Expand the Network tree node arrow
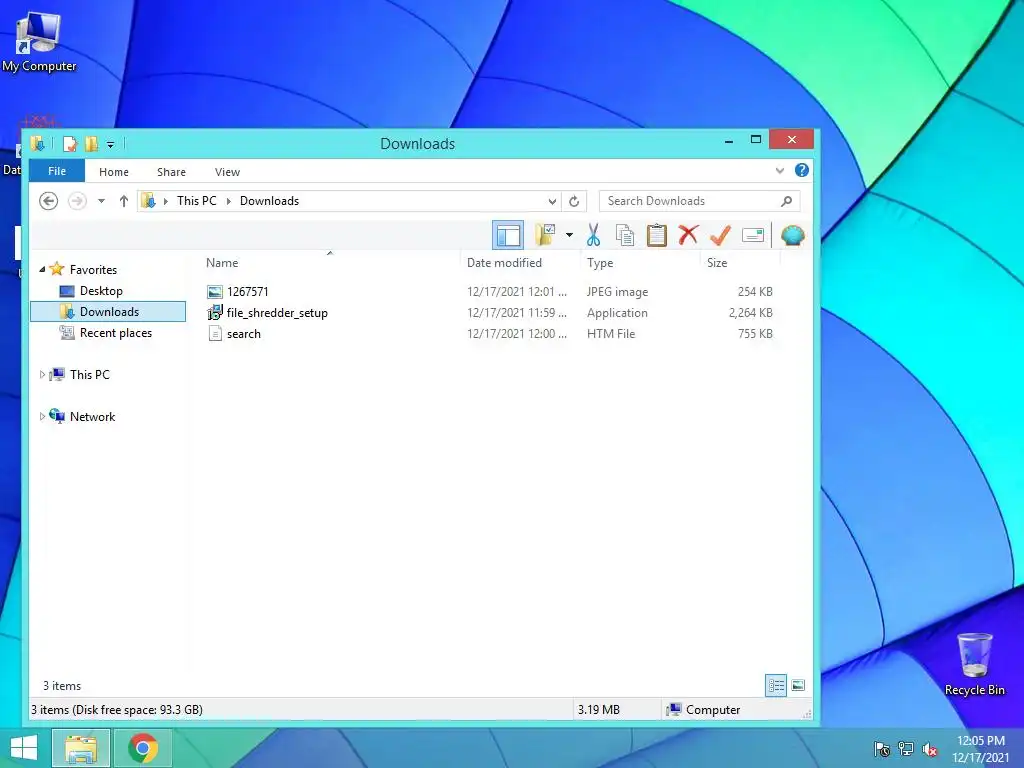The width and height of the screenshot is (1024, 768). pos(42,417)
